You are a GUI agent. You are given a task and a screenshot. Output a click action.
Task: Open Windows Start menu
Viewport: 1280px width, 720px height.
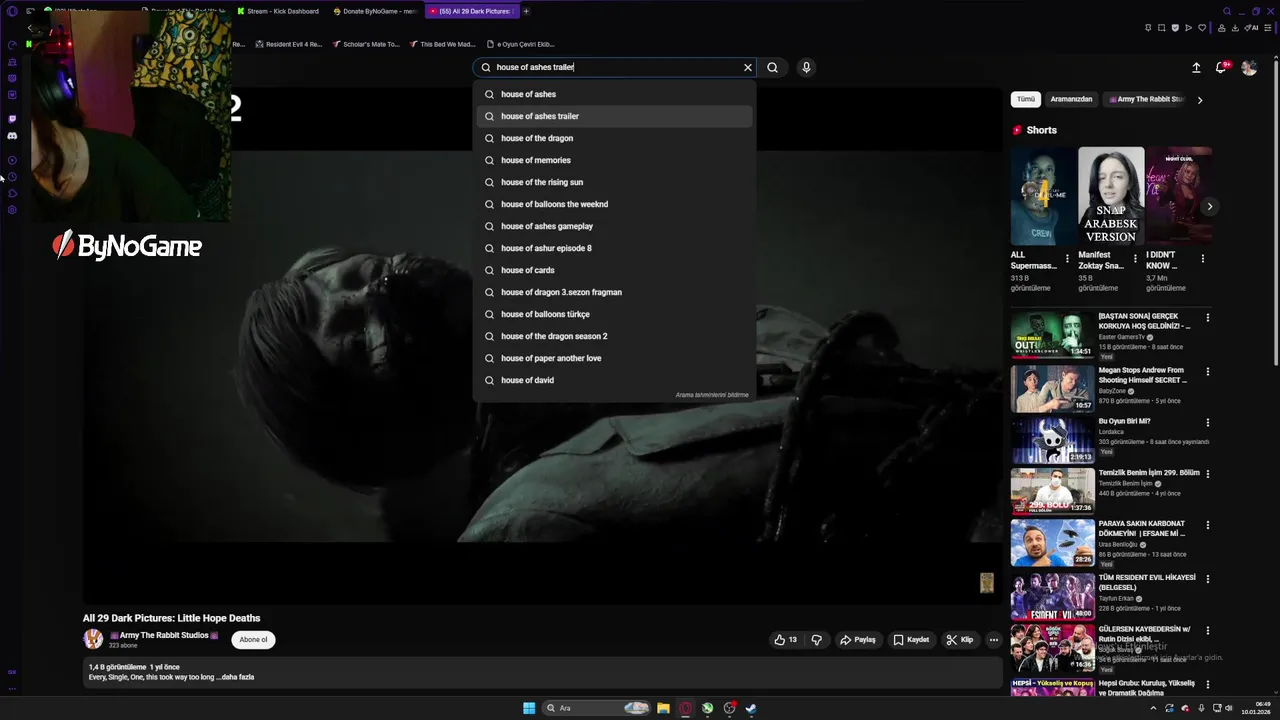pyautogui.click(x=529, y=708)
